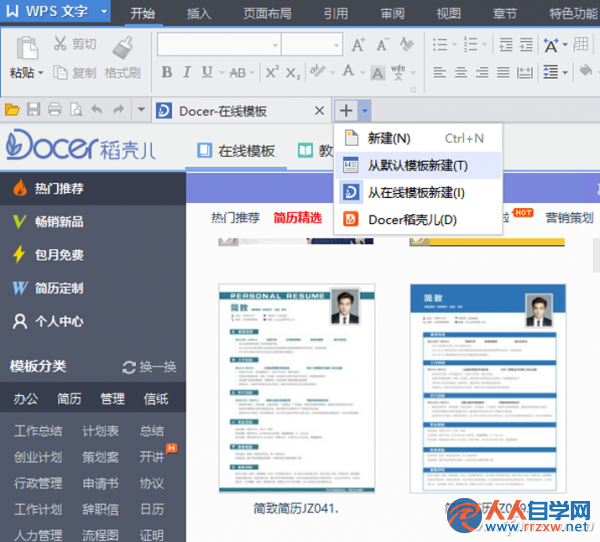The width and height of the screenshot is (600, 542).
Task: Select the 简历精选 category tab
Action: (298, 218)
